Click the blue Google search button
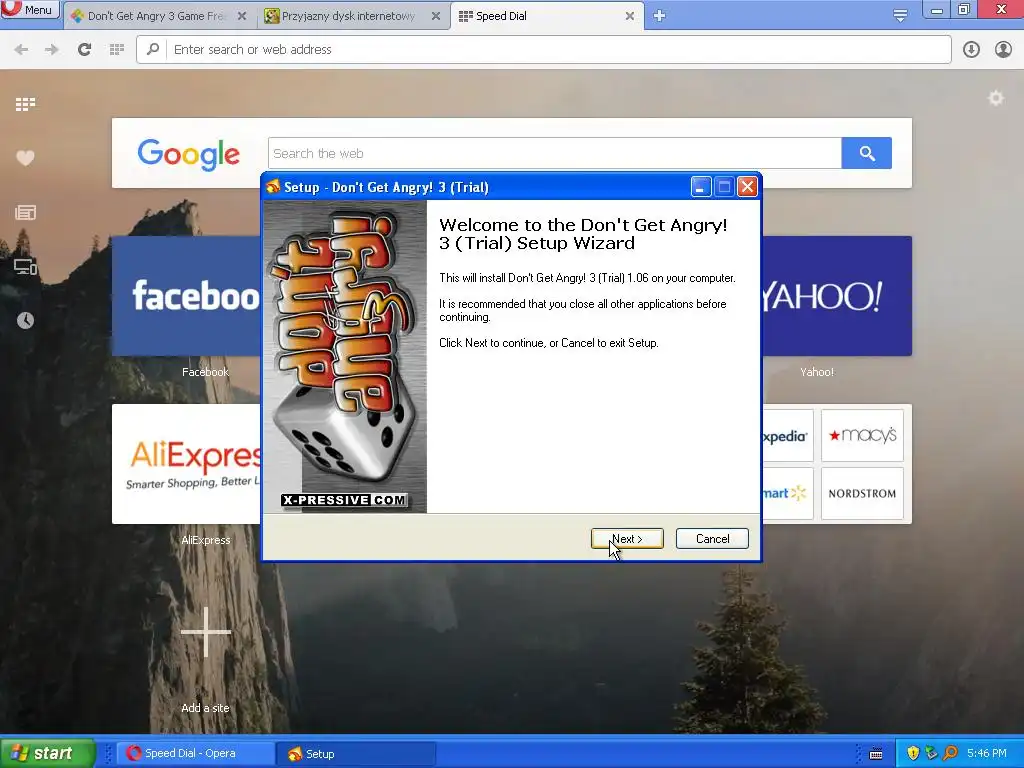This screenshot has height=768, width=1024. pyautogui.click(x=867, y=153)
